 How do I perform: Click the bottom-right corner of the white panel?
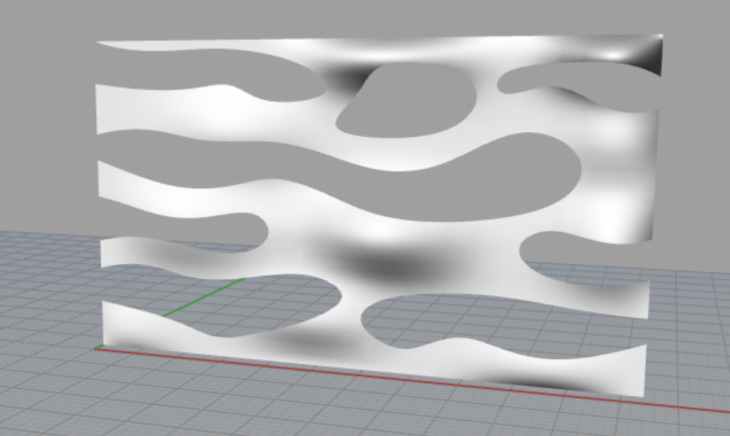click(643, 390)
